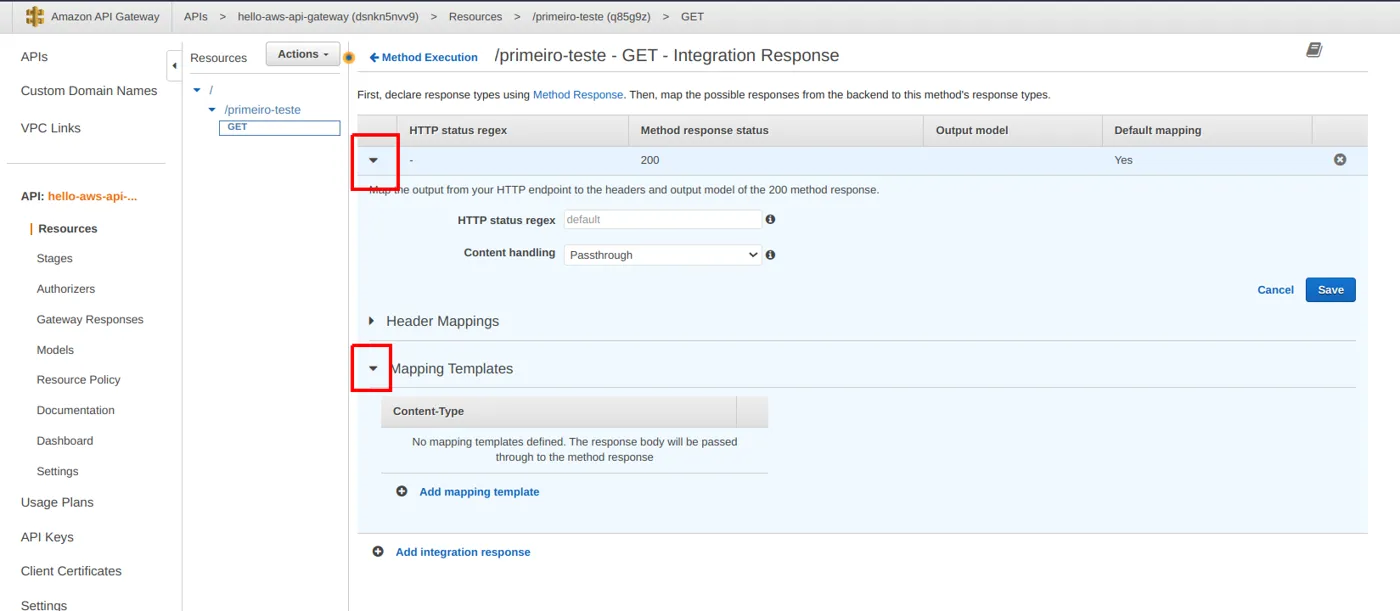Click the Save button

[x=1331, y=290]
